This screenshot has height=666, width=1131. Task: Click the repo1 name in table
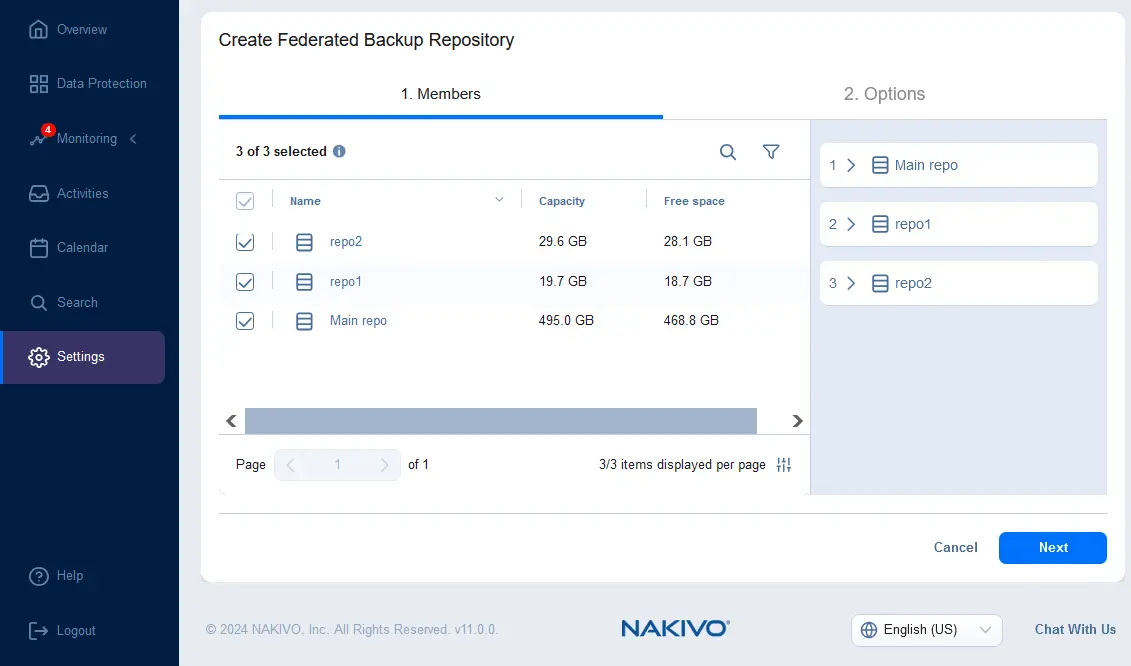pos(346,281)
